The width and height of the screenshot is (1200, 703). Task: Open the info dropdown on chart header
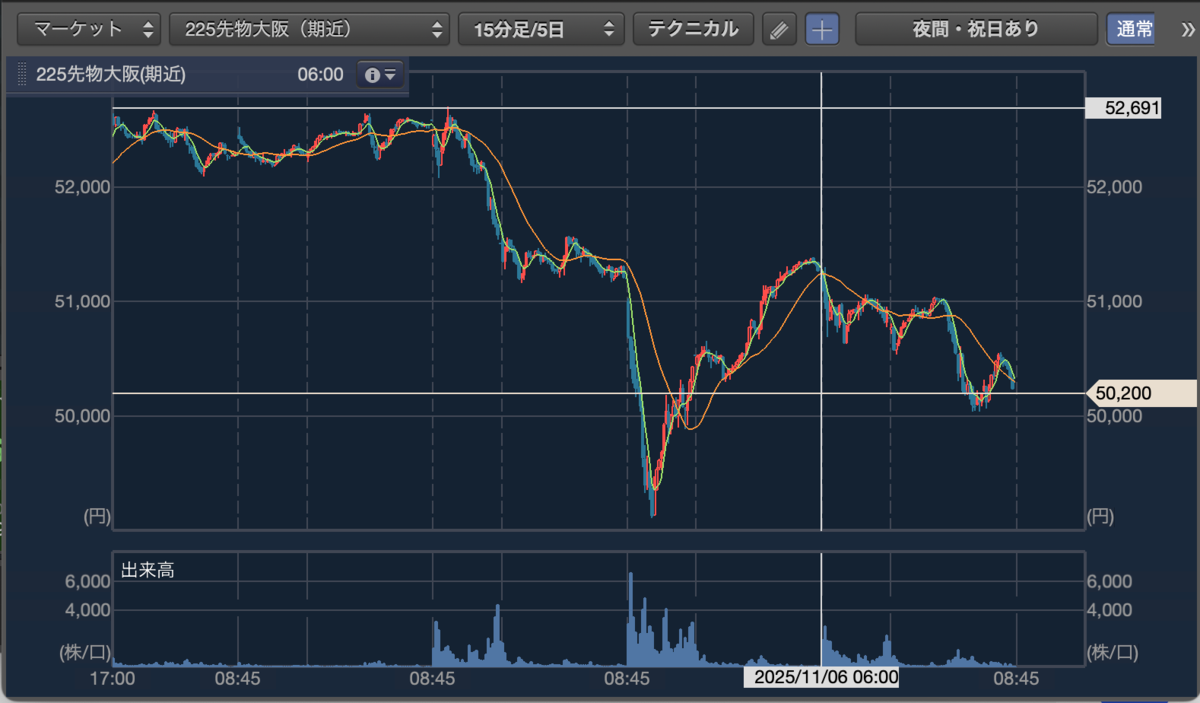point(381,74)
